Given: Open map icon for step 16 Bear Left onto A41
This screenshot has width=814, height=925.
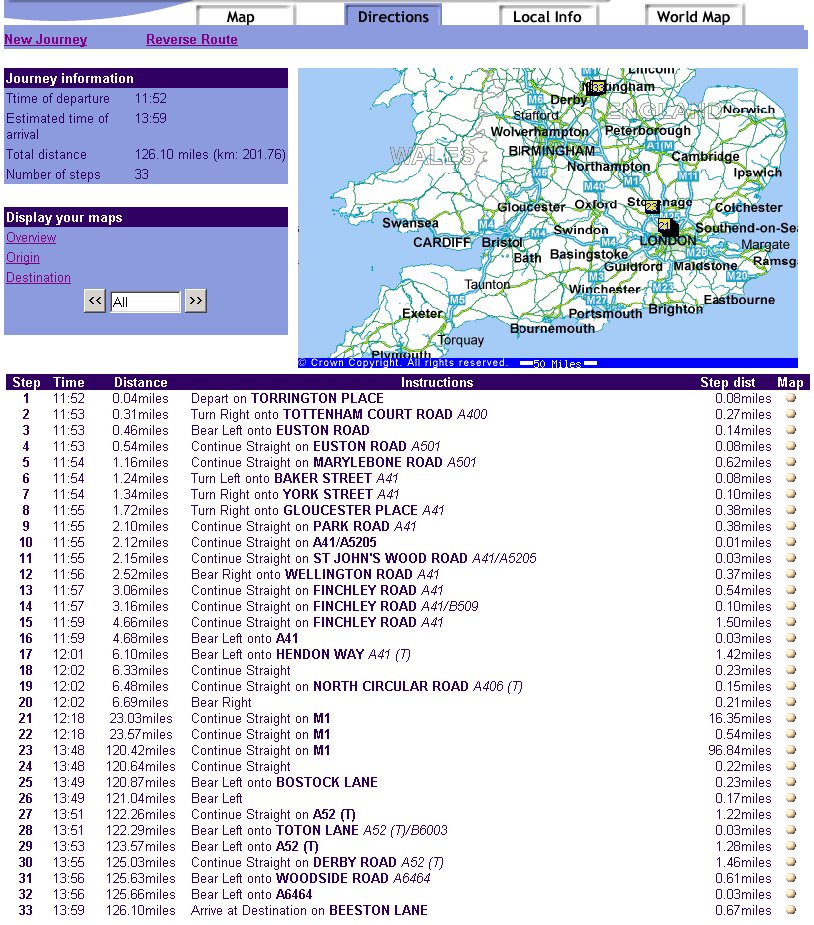Looking at the screenshot, I should (x=790, y=638).
